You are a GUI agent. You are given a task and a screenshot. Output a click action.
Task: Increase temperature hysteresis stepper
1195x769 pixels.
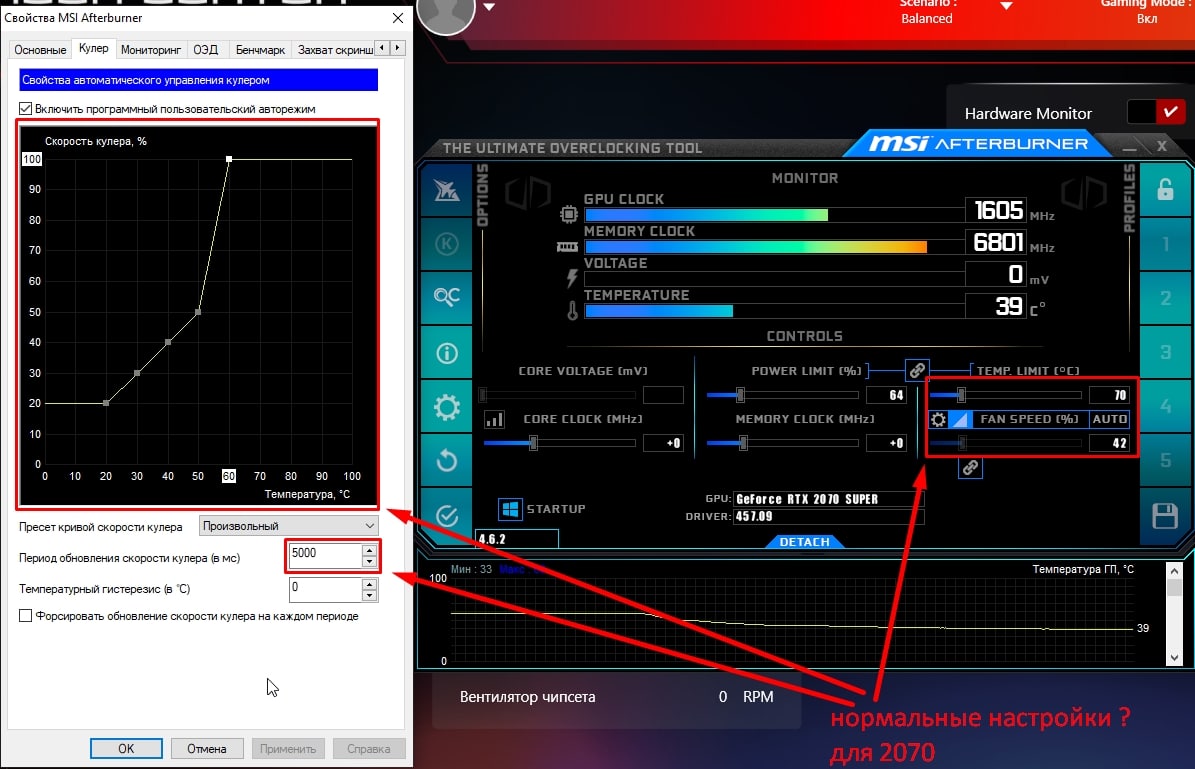tap(369, 585)
